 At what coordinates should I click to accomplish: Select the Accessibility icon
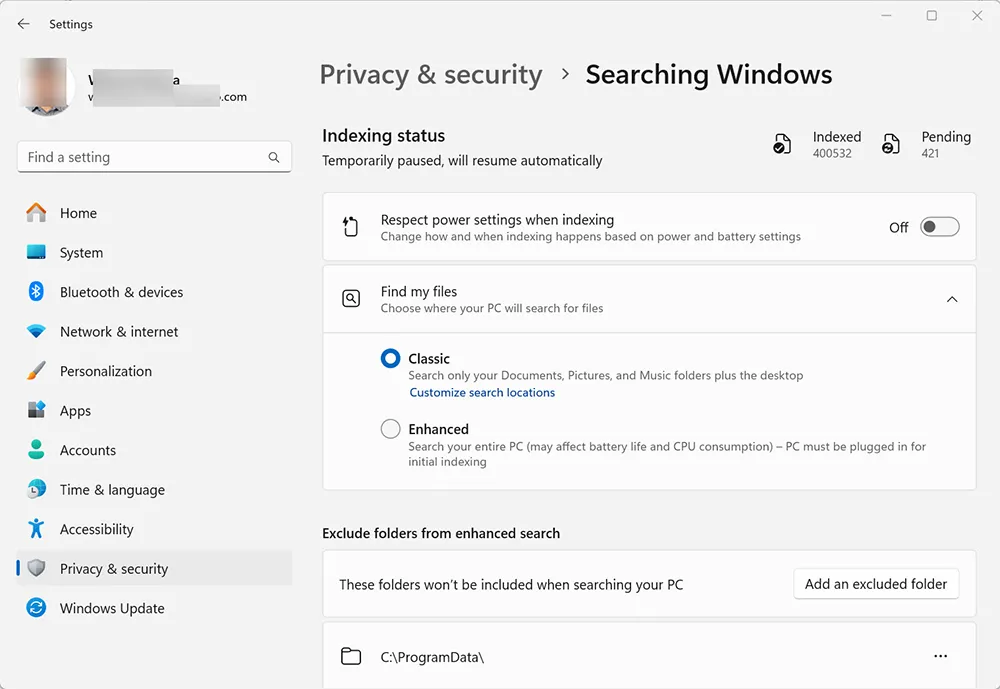coord(38,529)
